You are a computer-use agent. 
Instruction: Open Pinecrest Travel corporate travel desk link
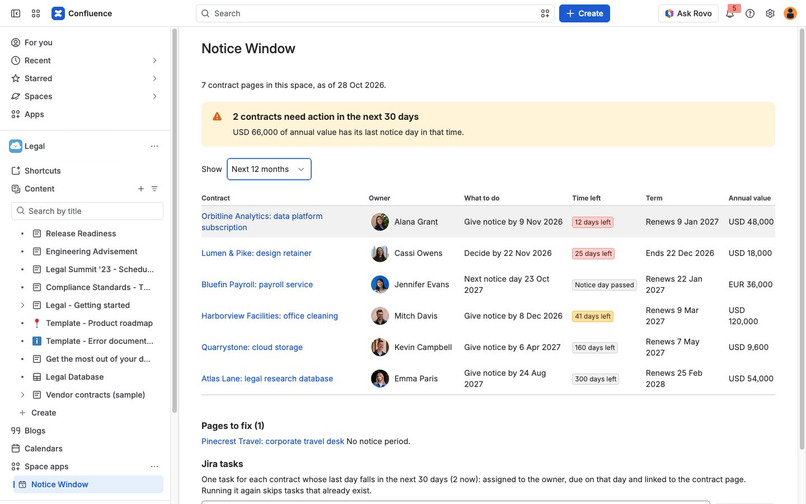point(273,441)
